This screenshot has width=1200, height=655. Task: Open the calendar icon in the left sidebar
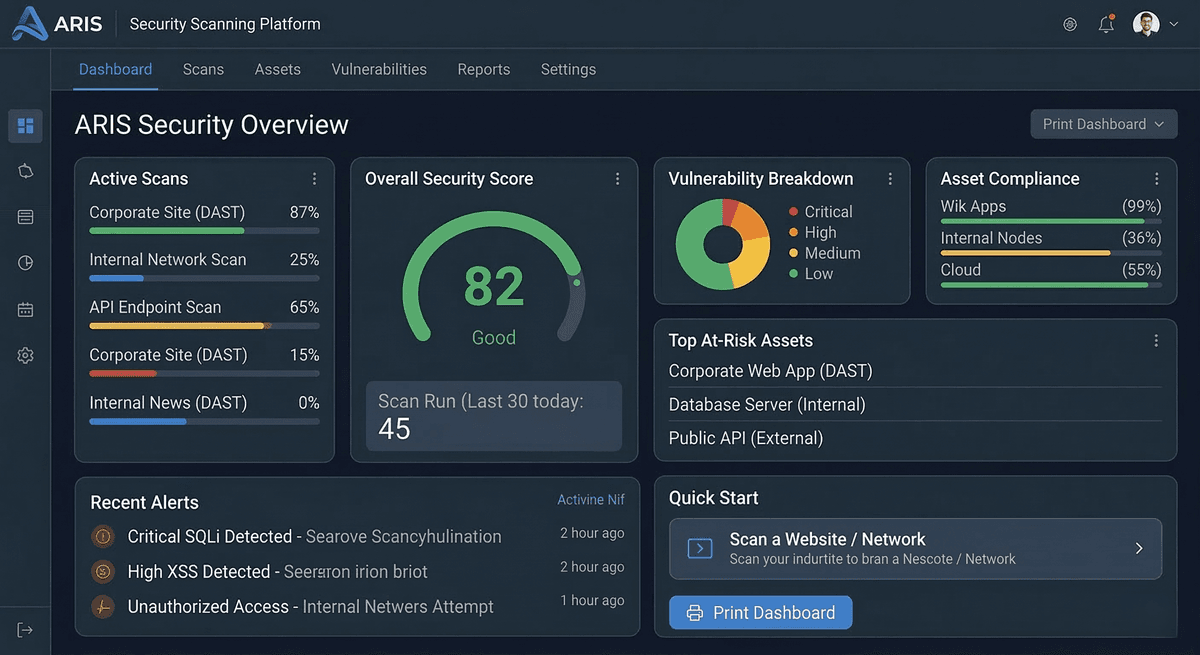[25, 309]
